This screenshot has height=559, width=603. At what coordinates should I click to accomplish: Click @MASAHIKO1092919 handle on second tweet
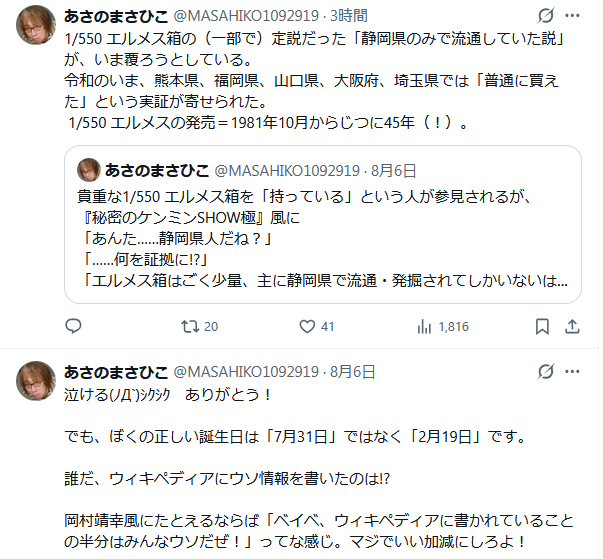point(246,372)
